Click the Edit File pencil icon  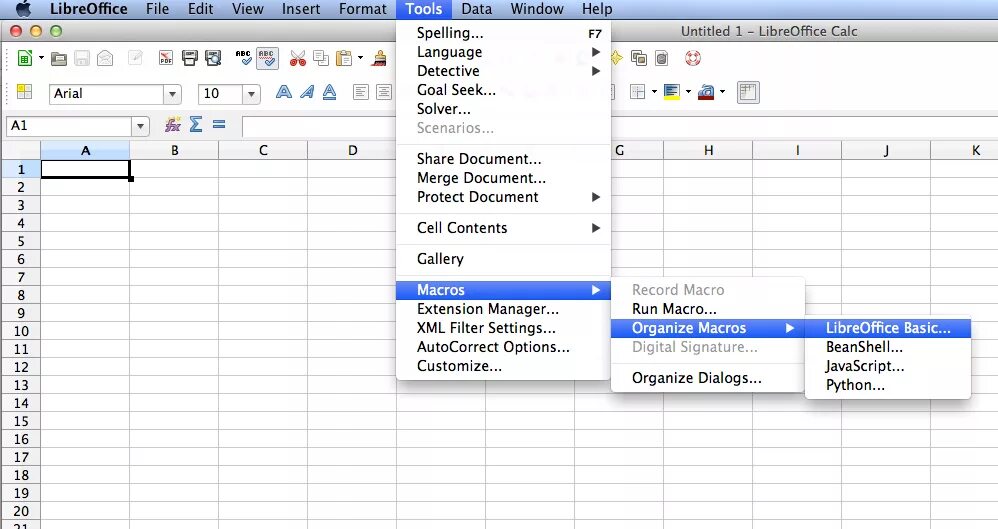[135, 58]
